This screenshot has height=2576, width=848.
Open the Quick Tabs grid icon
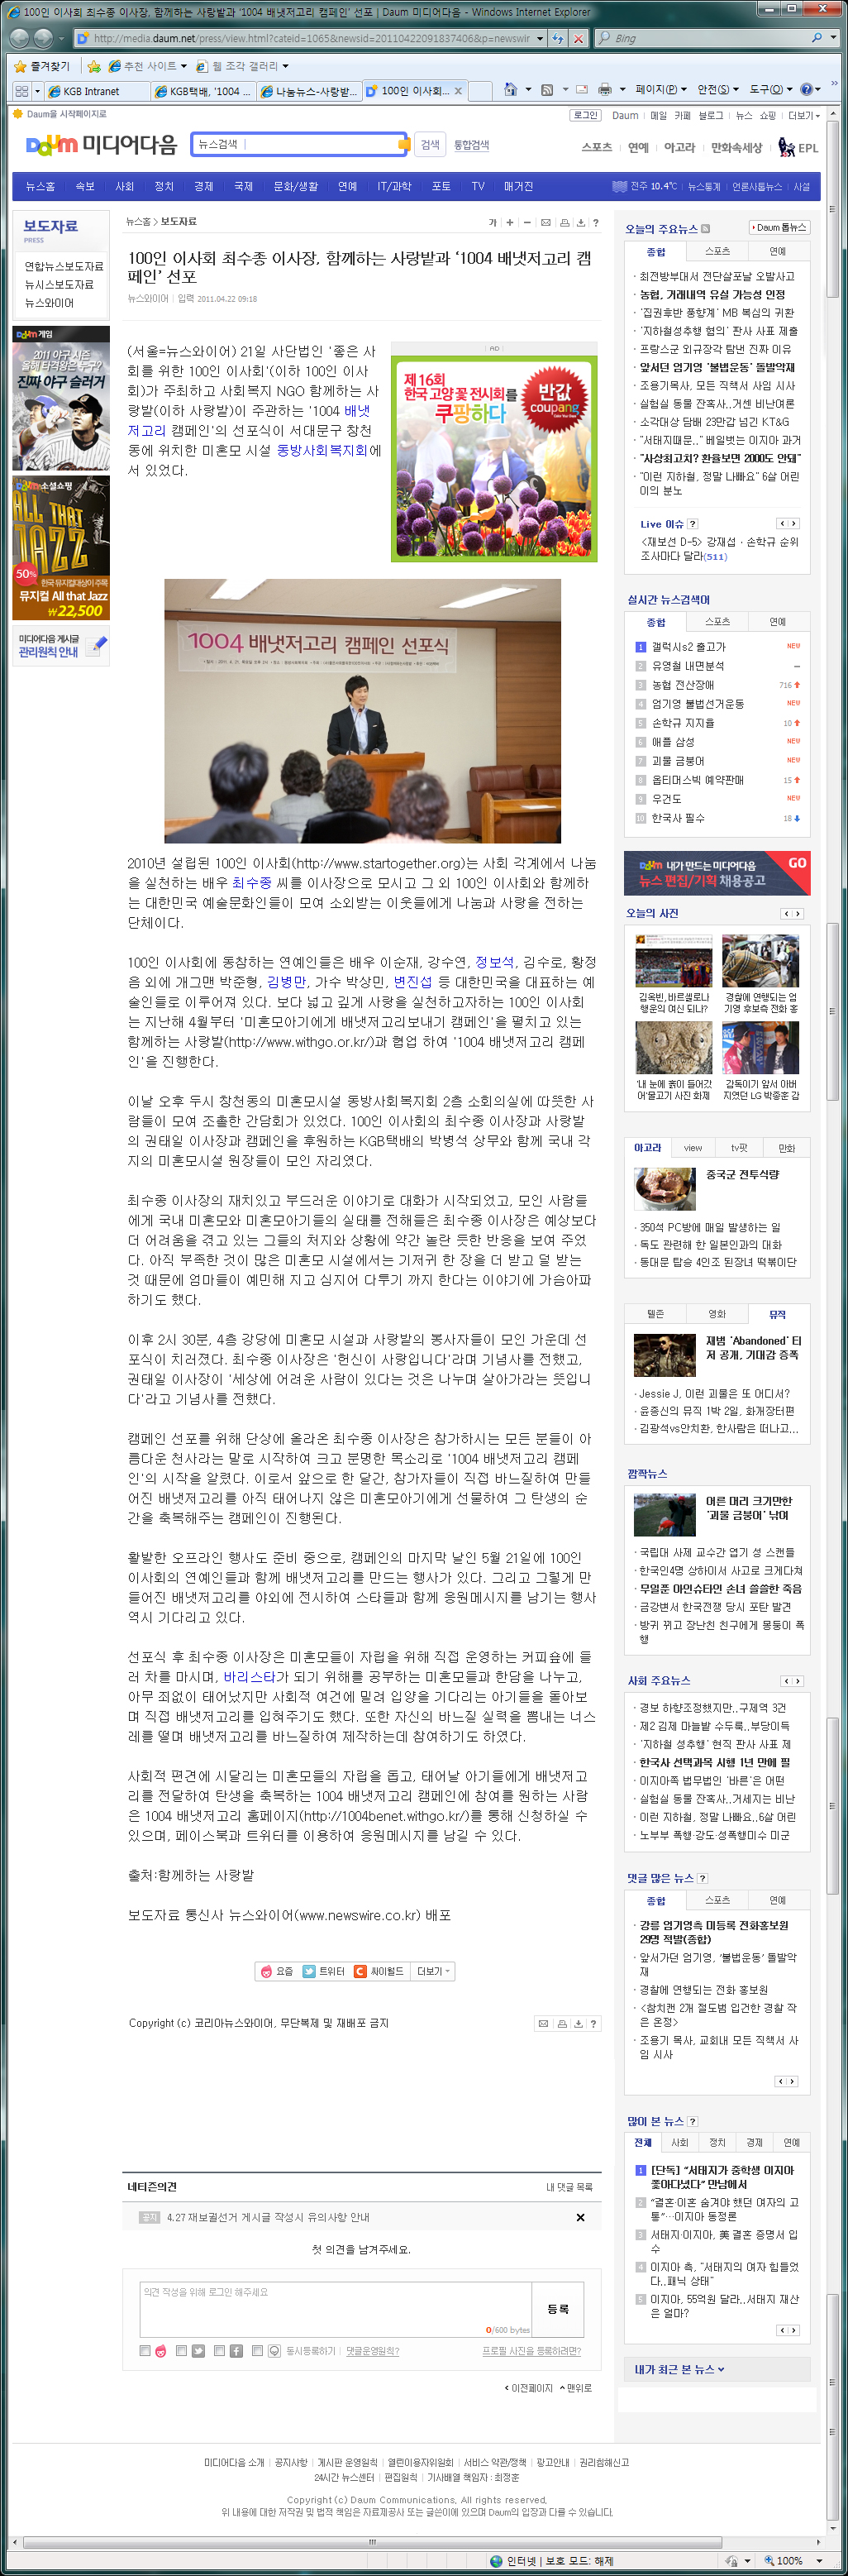click(x=21, y=91)
